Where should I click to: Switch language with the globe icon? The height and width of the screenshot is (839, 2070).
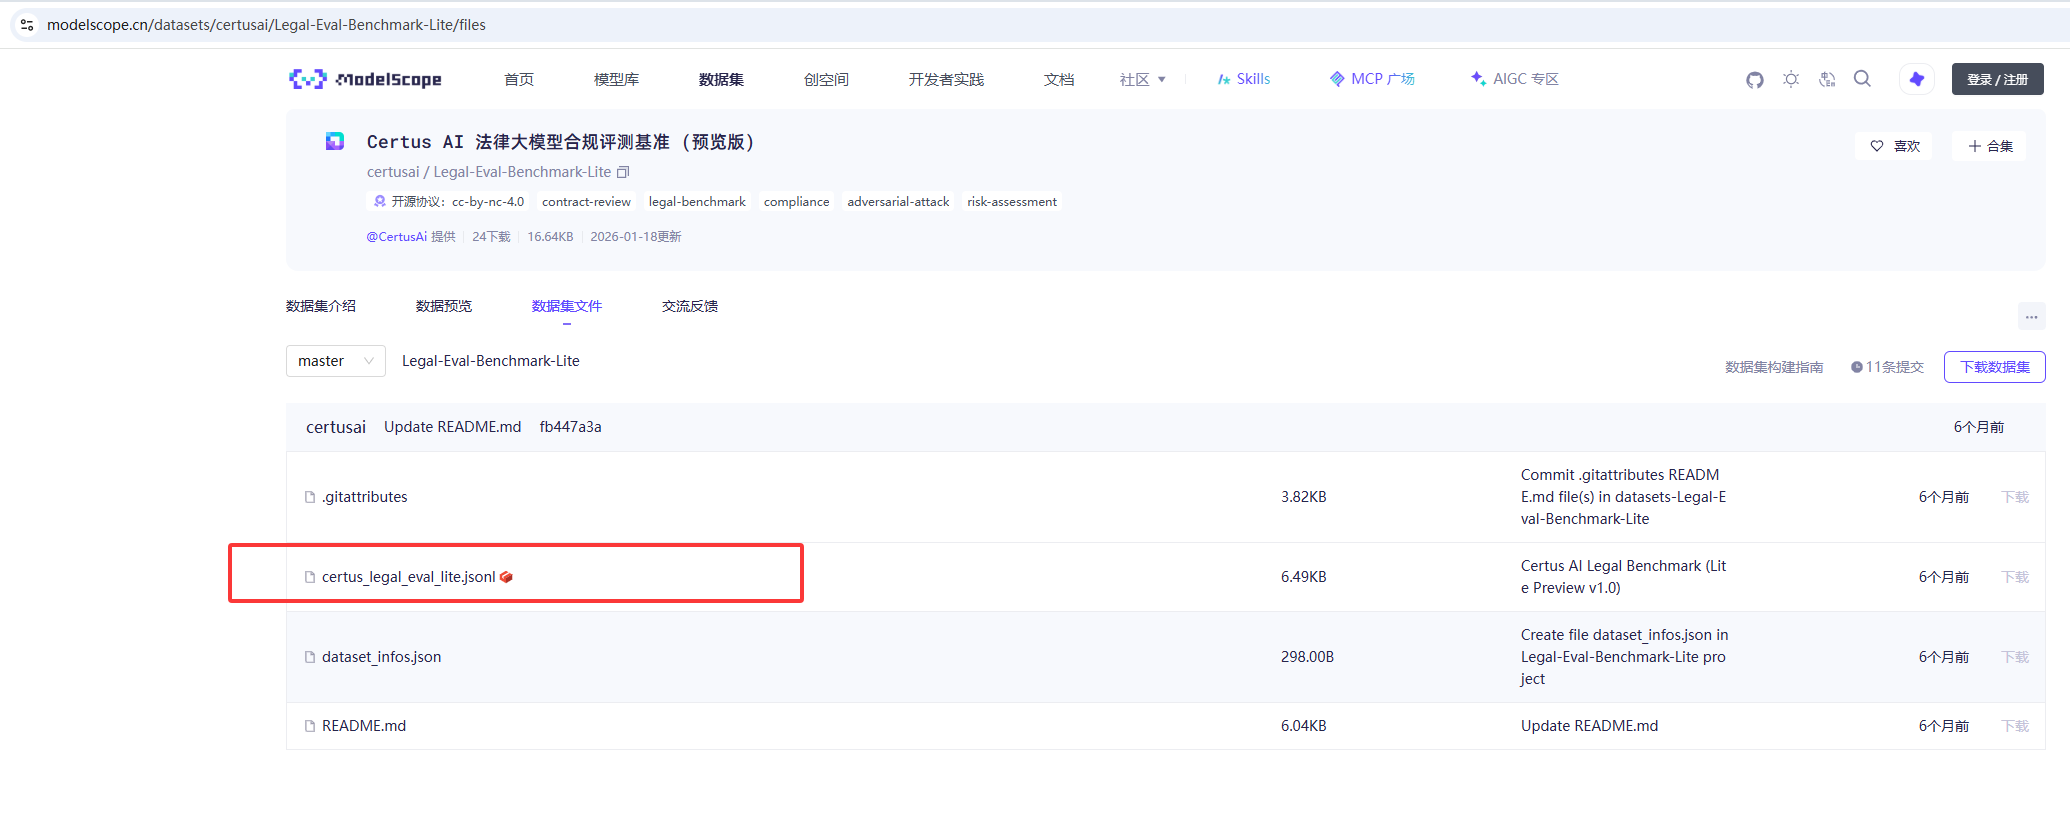coord(1827,79)
